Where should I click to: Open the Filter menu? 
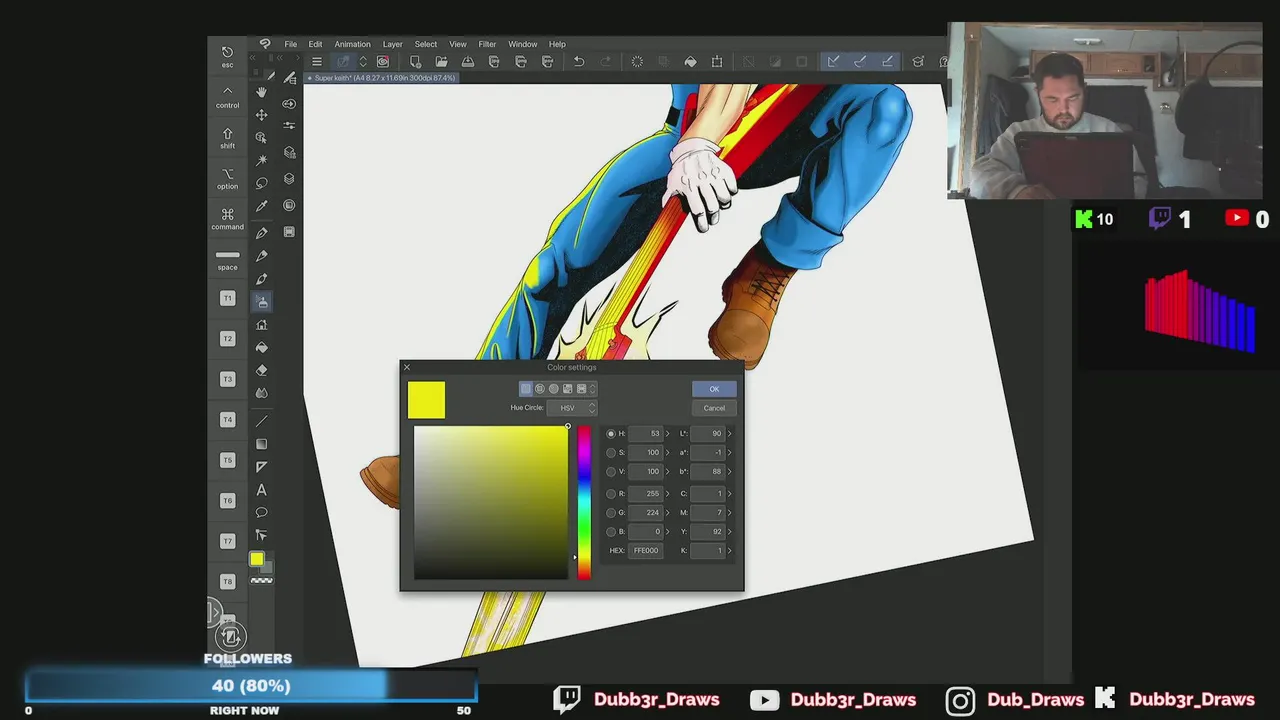click(x=487, y=44)
